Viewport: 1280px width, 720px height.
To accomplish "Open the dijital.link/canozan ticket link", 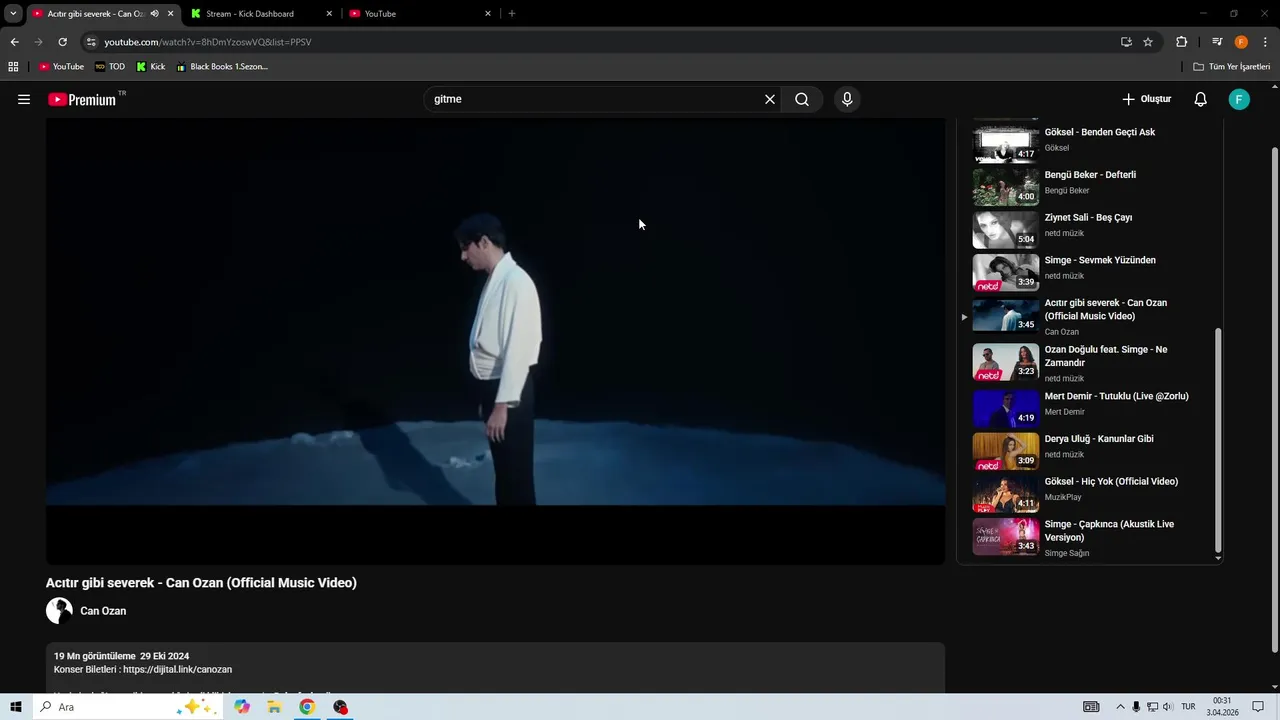I will [177, 669].
